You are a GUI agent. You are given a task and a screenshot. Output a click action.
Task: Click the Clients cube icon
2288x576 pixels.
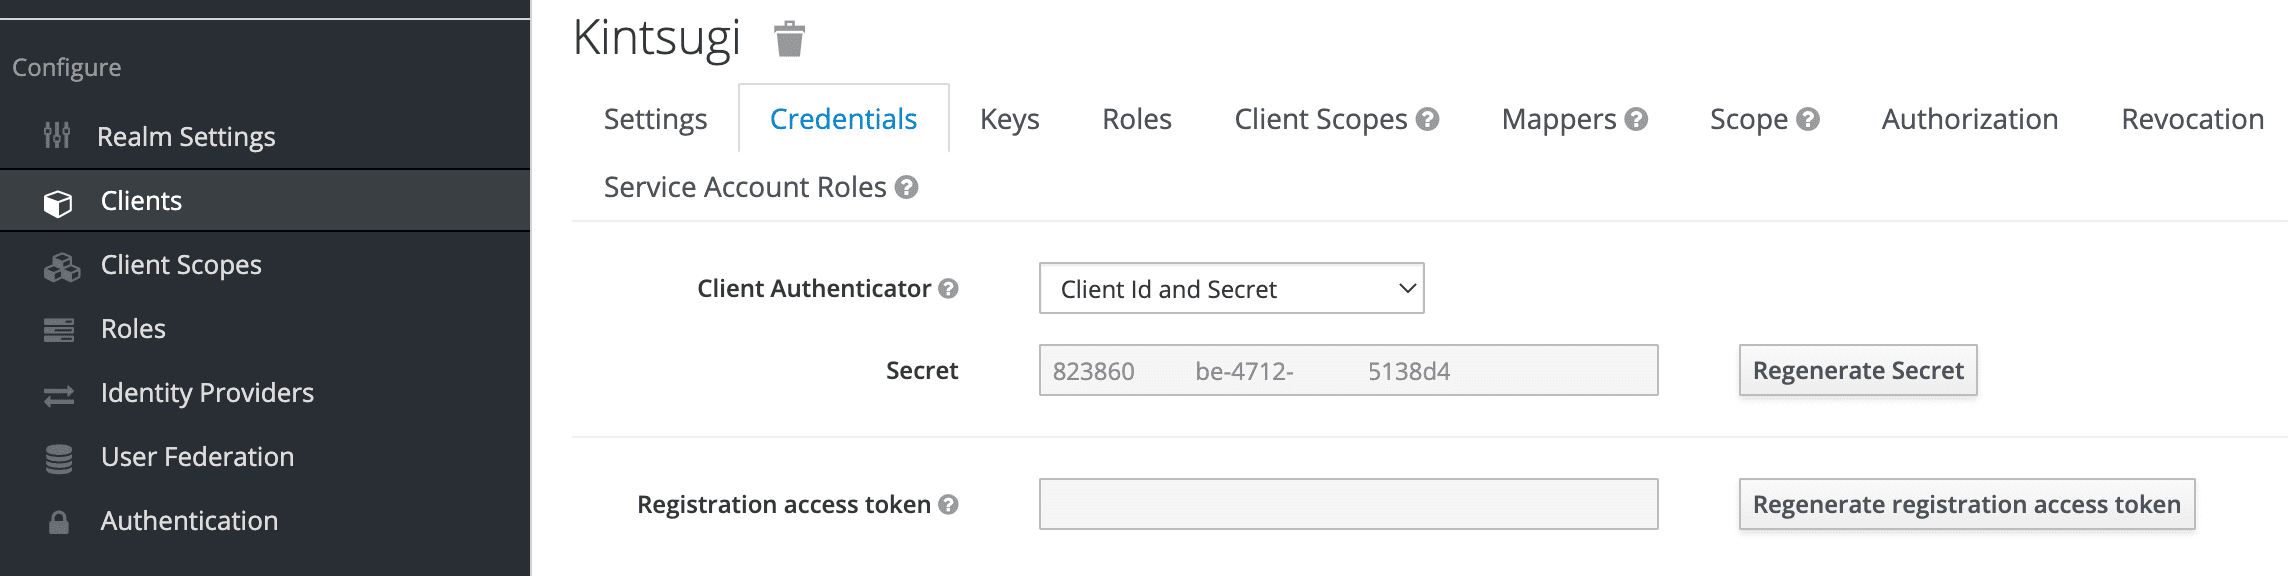point(58,202)
